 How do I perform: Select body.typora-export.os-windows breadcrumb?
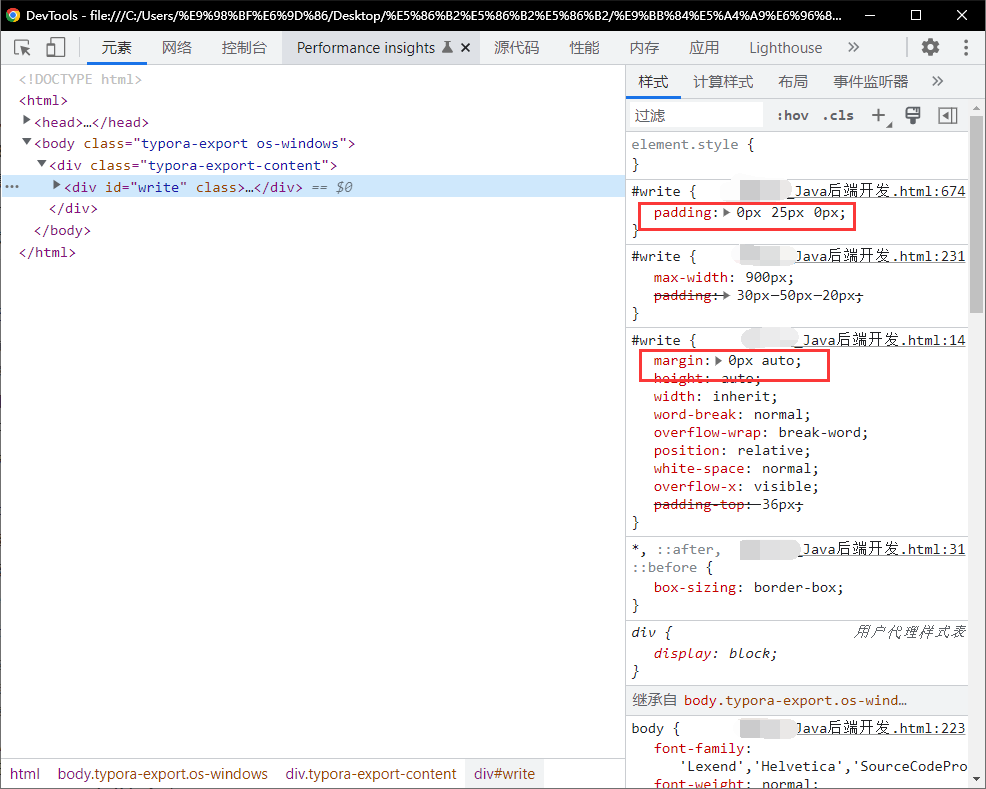[162, 774]
